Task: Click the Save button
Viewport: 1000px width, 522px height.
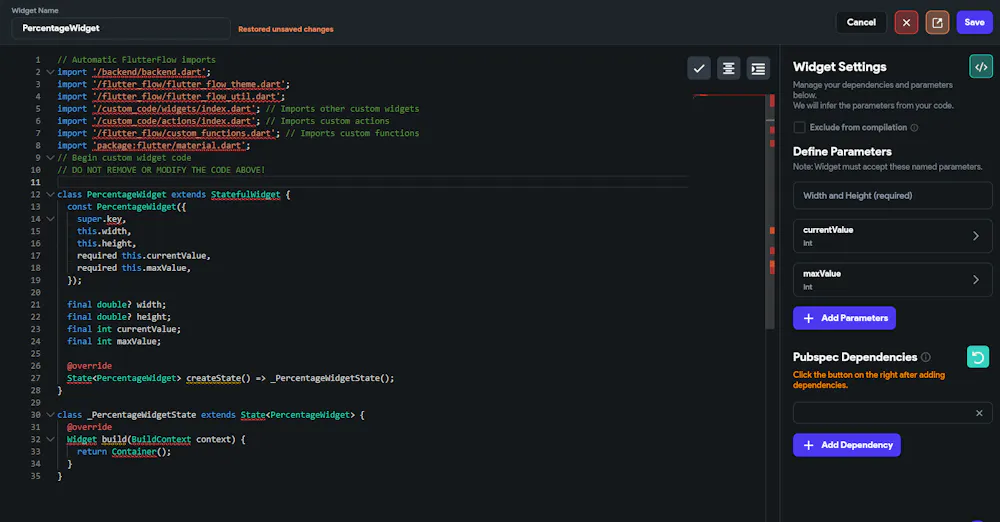Action: [x=974, y=22]
